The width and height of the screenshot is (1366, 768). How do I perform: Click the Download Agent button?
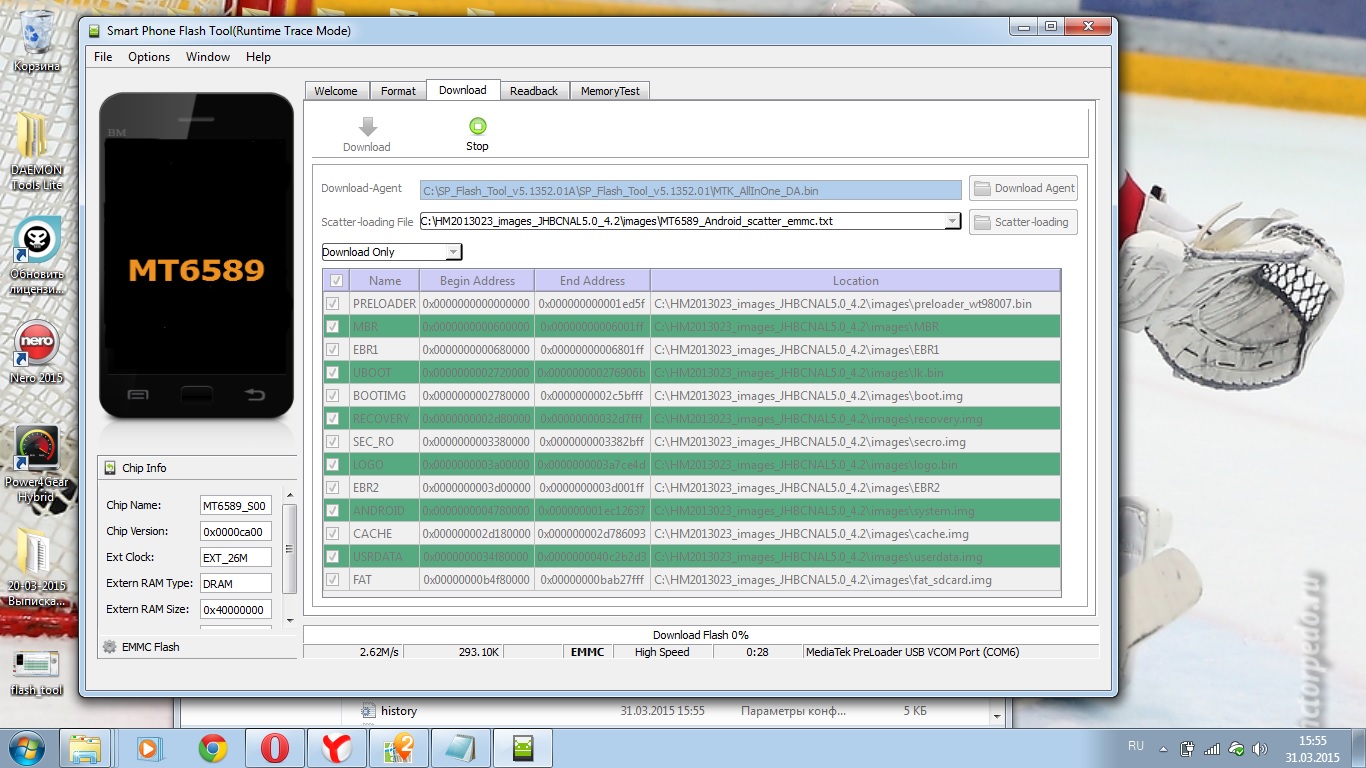(x=1023, y=188)
